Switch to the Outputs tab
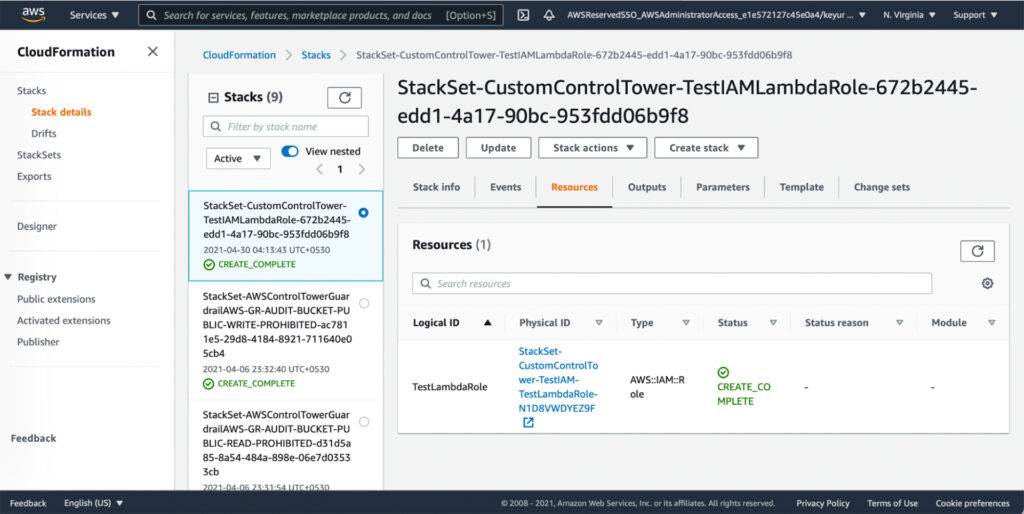The image size is (1024, 514). (647, 187)
